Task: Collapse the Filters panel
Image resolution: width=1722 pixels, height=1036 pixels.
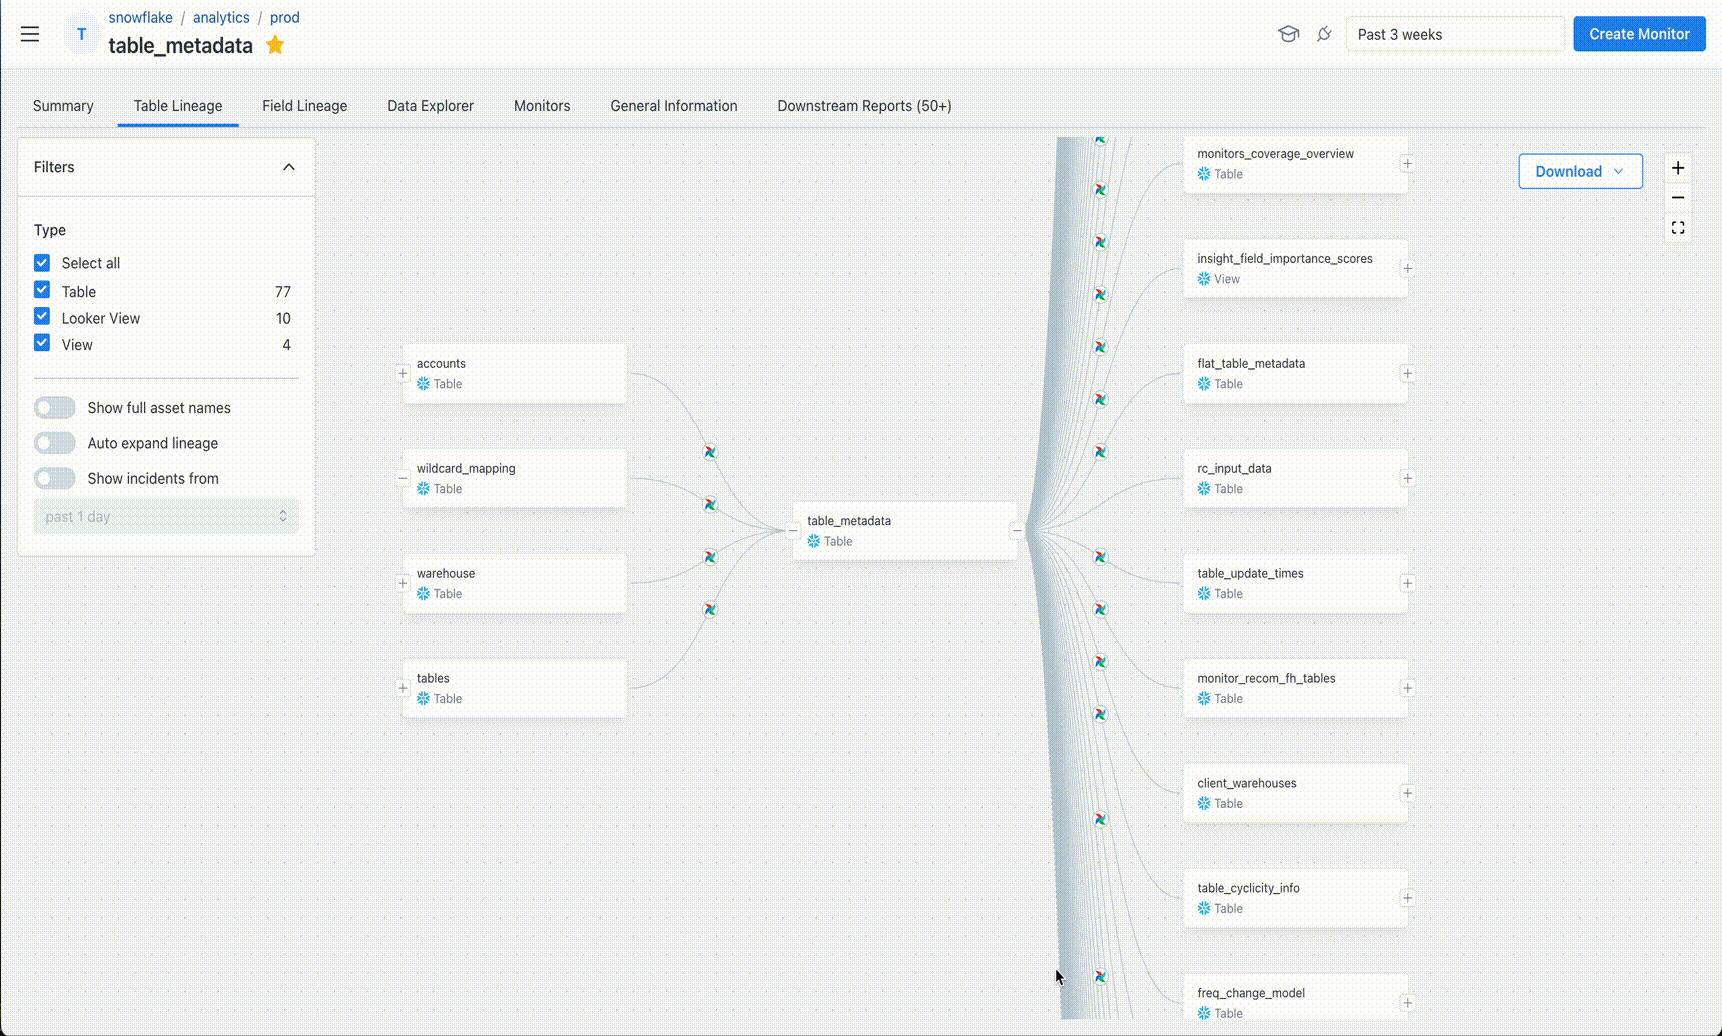Action: point(289,167)
